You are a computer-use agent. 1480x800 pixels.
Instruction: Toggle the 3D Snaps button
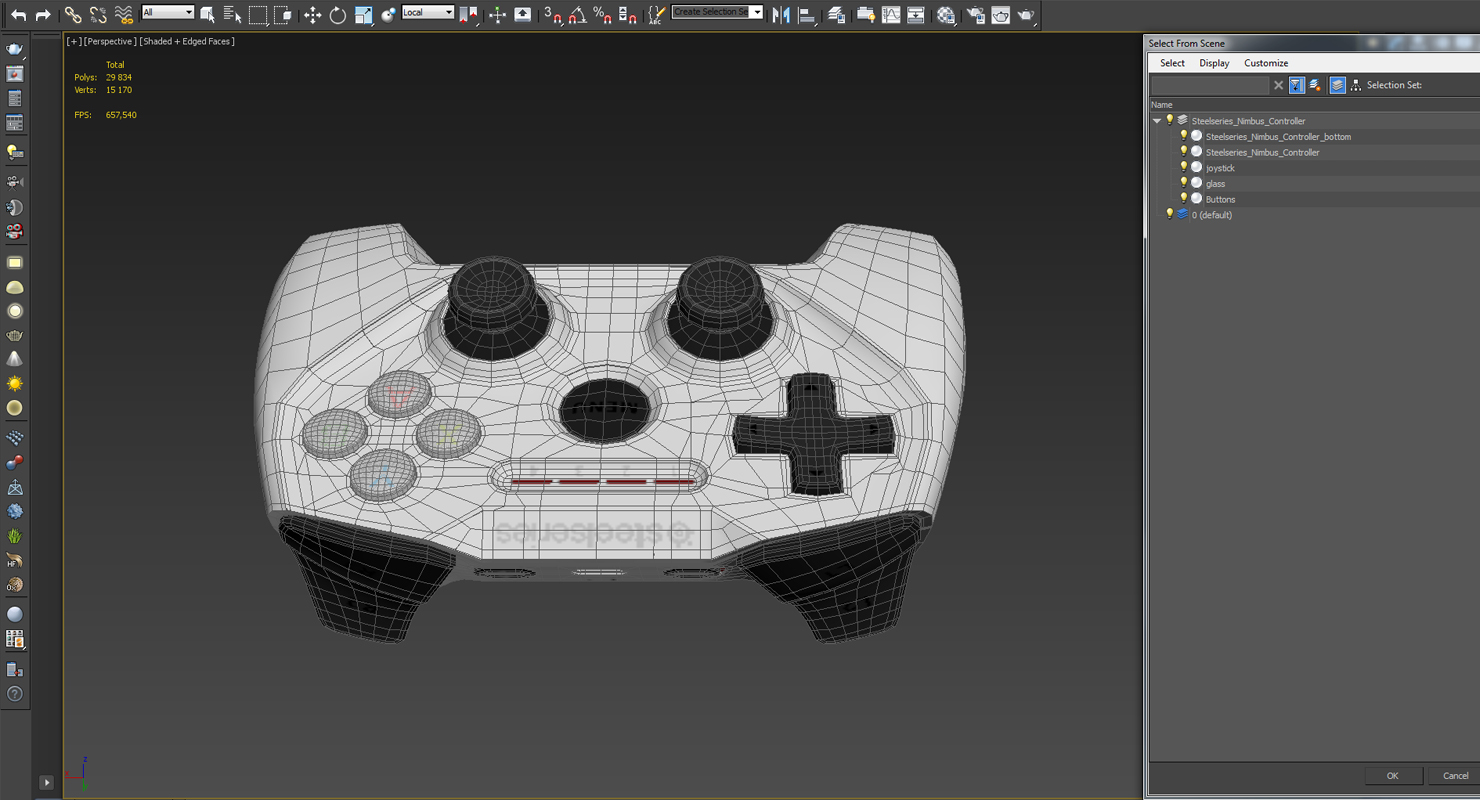click(553, 15)
